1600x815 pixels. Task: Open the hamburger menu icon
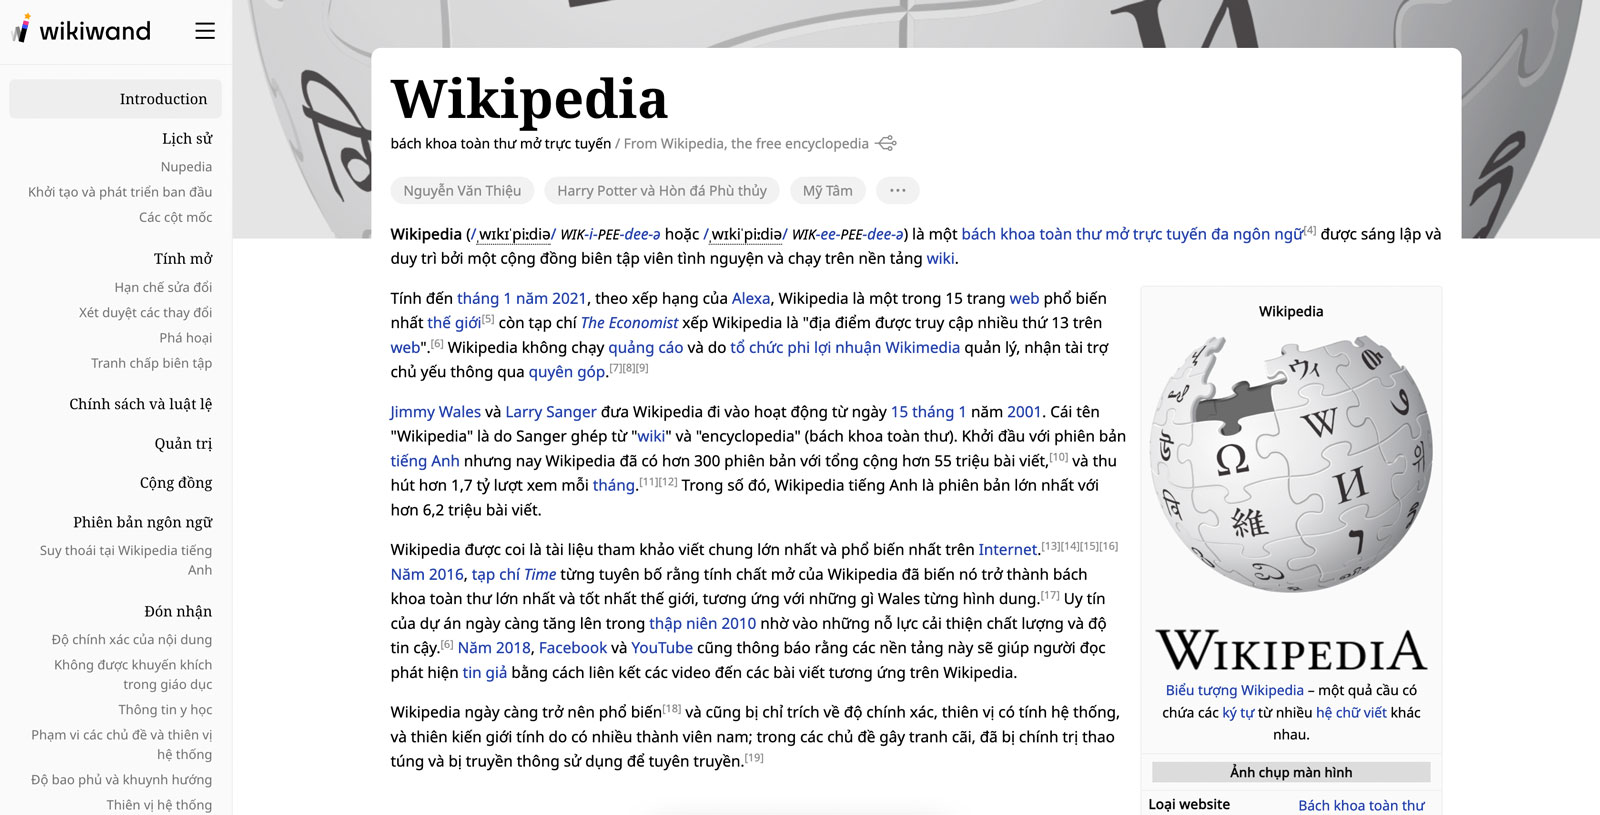pos(205,31)
